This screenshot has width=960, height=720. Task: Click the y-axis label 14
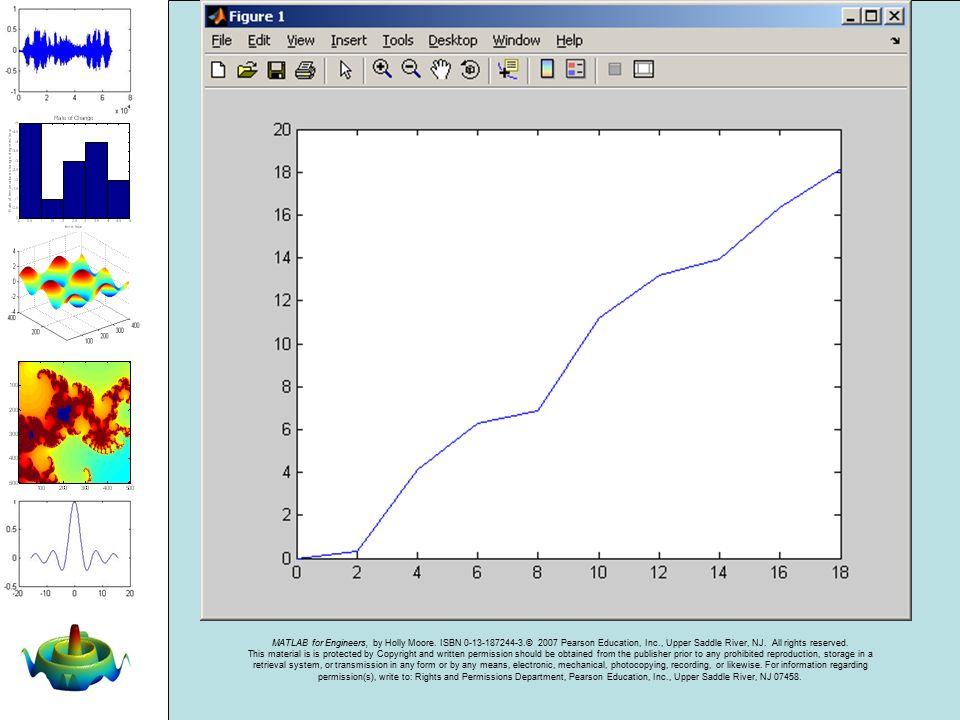point(282,258)
